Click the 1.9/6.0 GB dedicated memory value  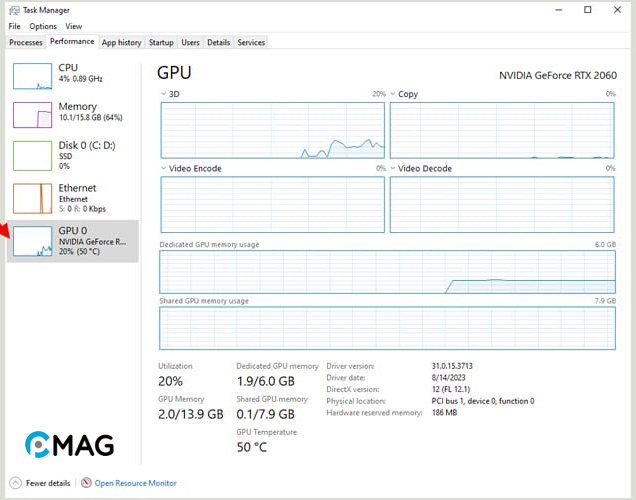tap(266, 381)
